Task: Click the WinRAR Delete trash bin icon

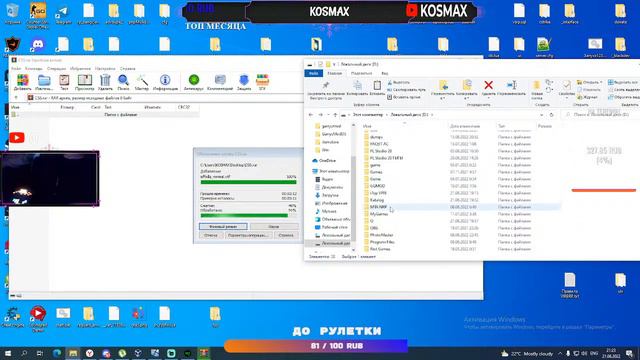Action: tap(105, 80)
